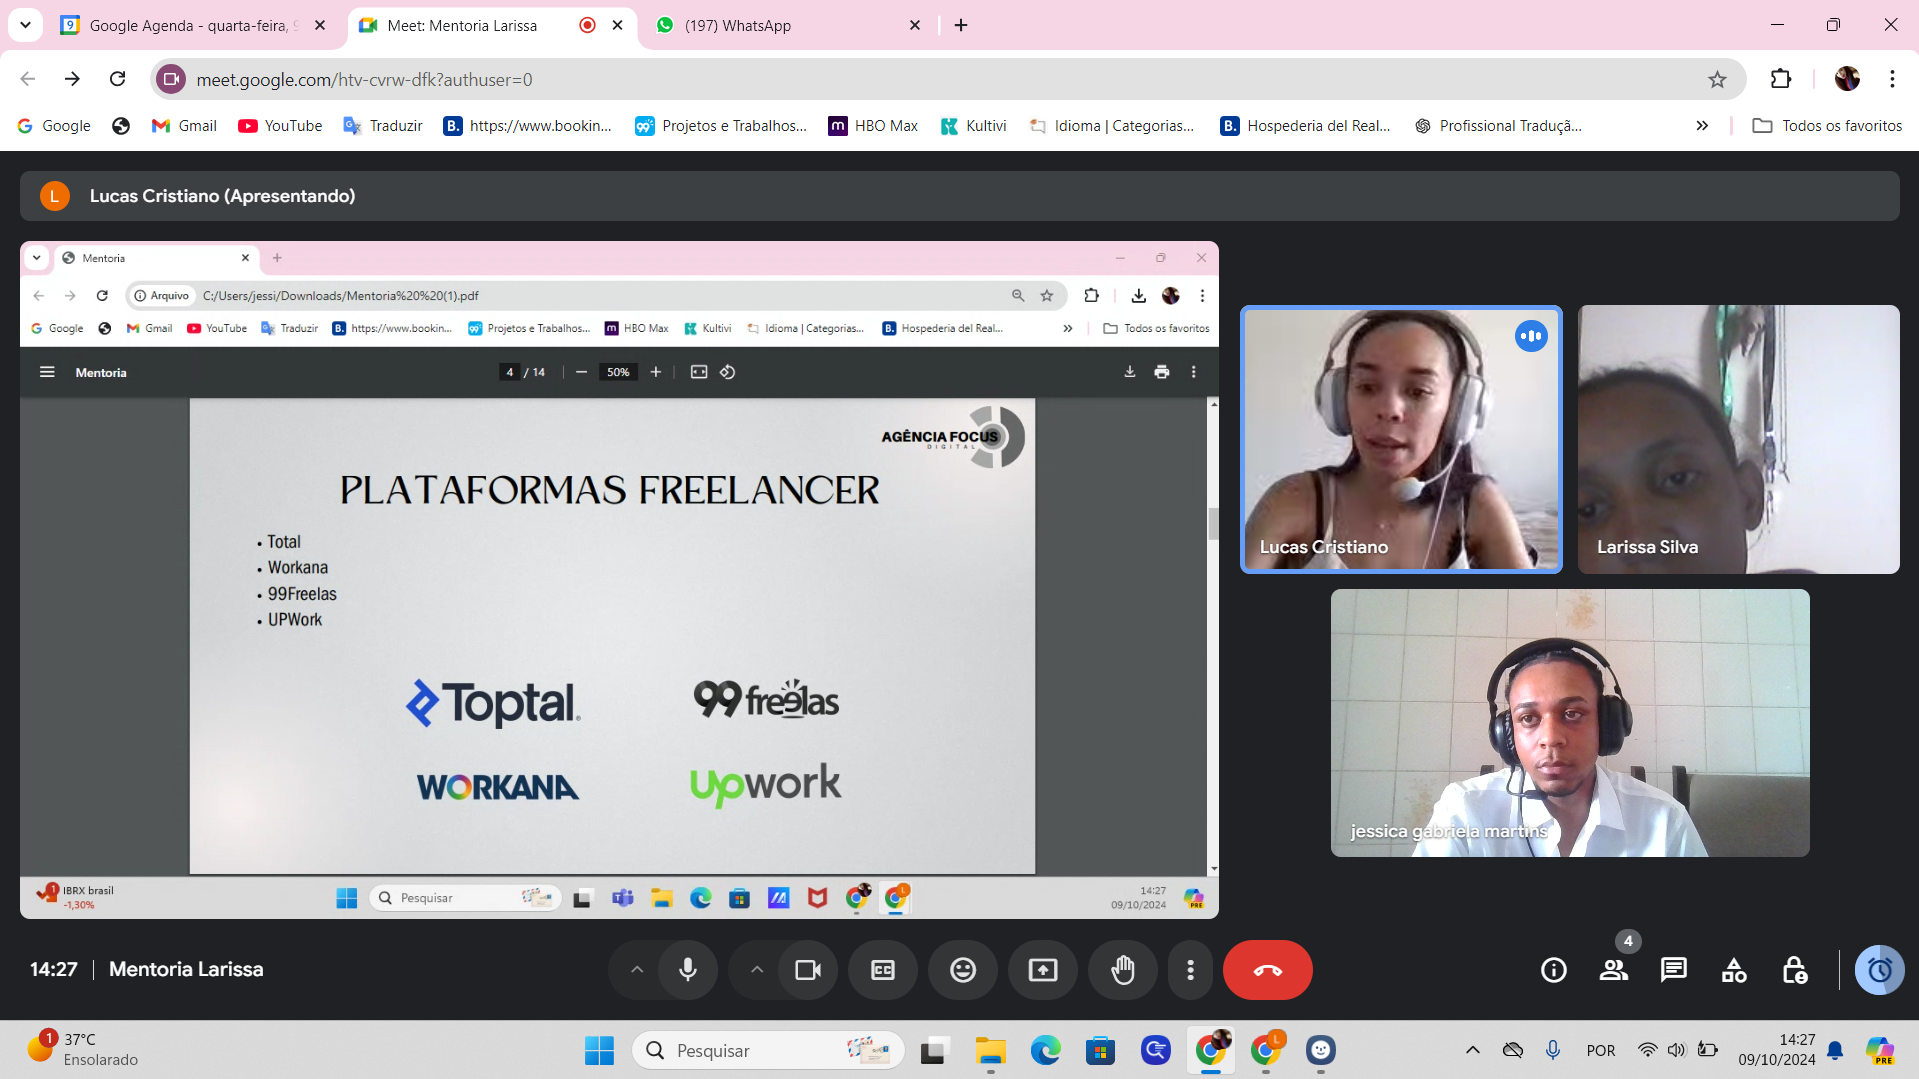Open Chrome profile avatar
The image size is (1919, 1079).
1847,79
